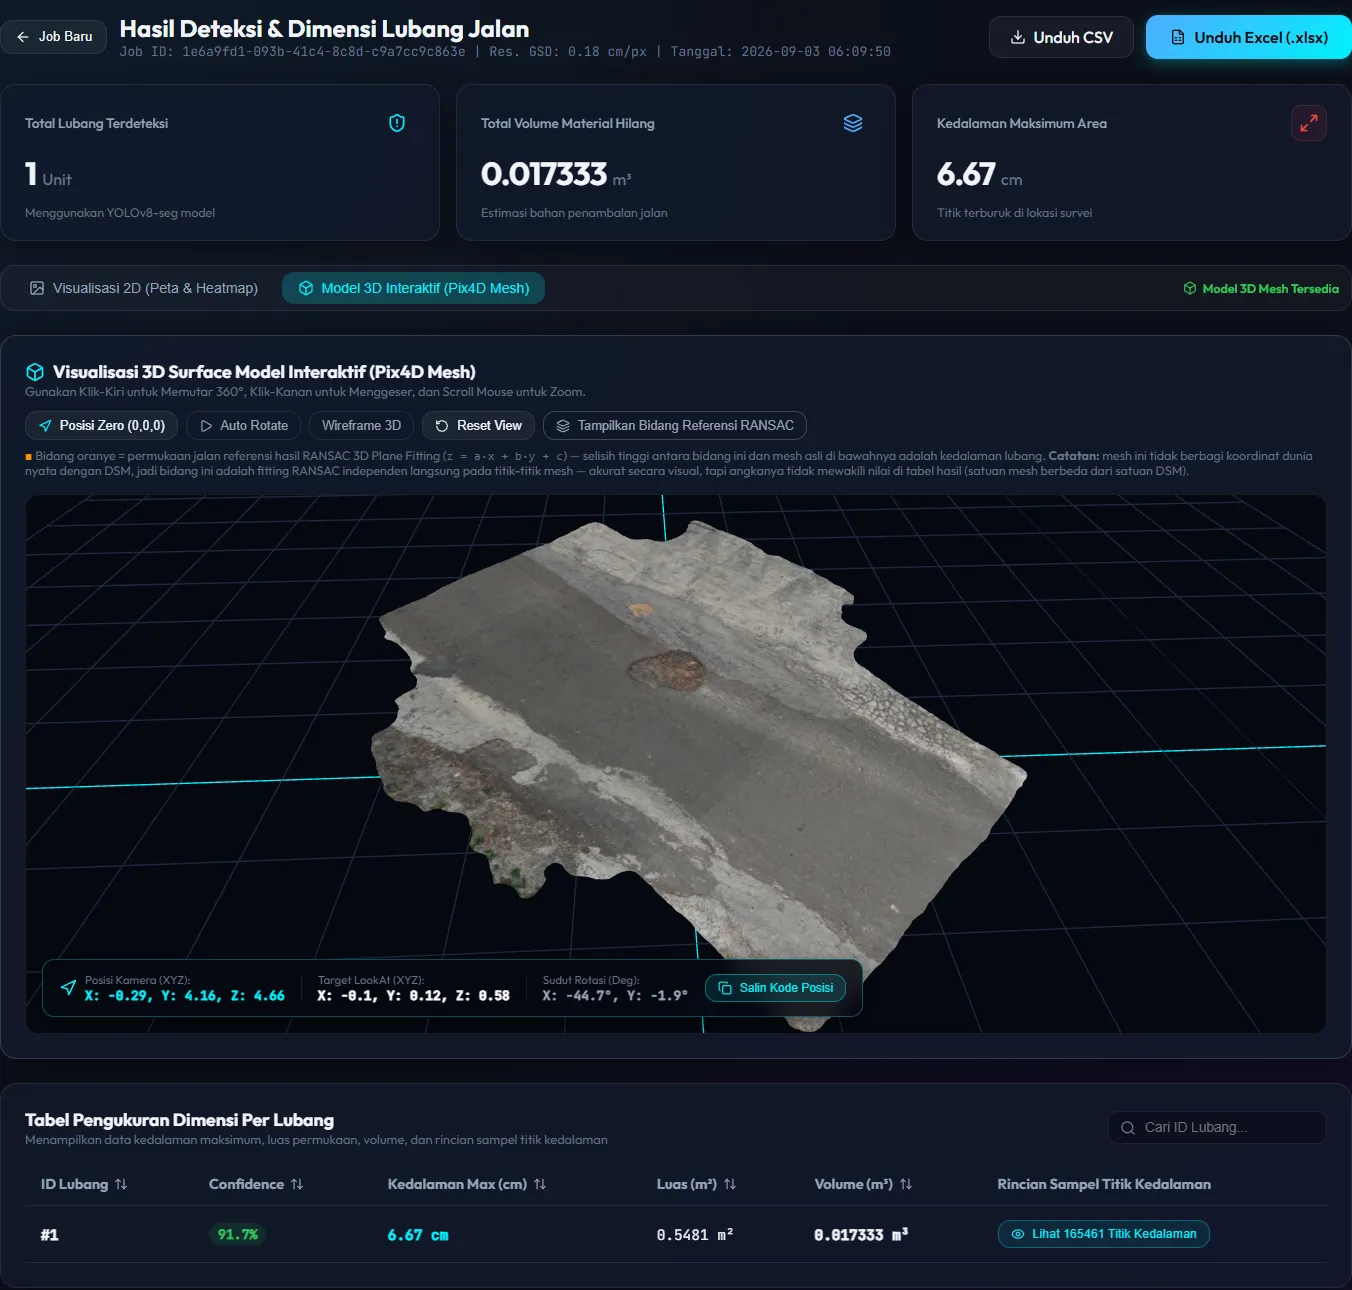Sort table by Confidence column
Image resolution: width=1352 pixels, height=1290 pixels.
coord(256,1184)
